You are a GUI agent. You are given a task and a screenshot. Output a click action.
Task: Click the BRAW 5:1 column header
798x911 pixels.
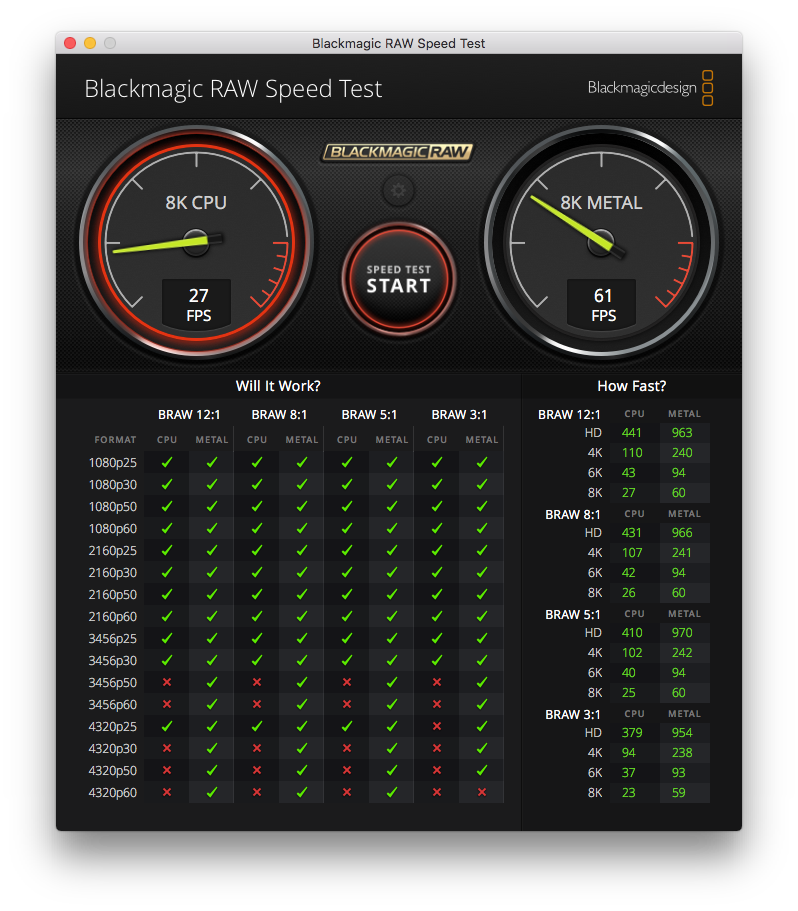click(369, 415)
